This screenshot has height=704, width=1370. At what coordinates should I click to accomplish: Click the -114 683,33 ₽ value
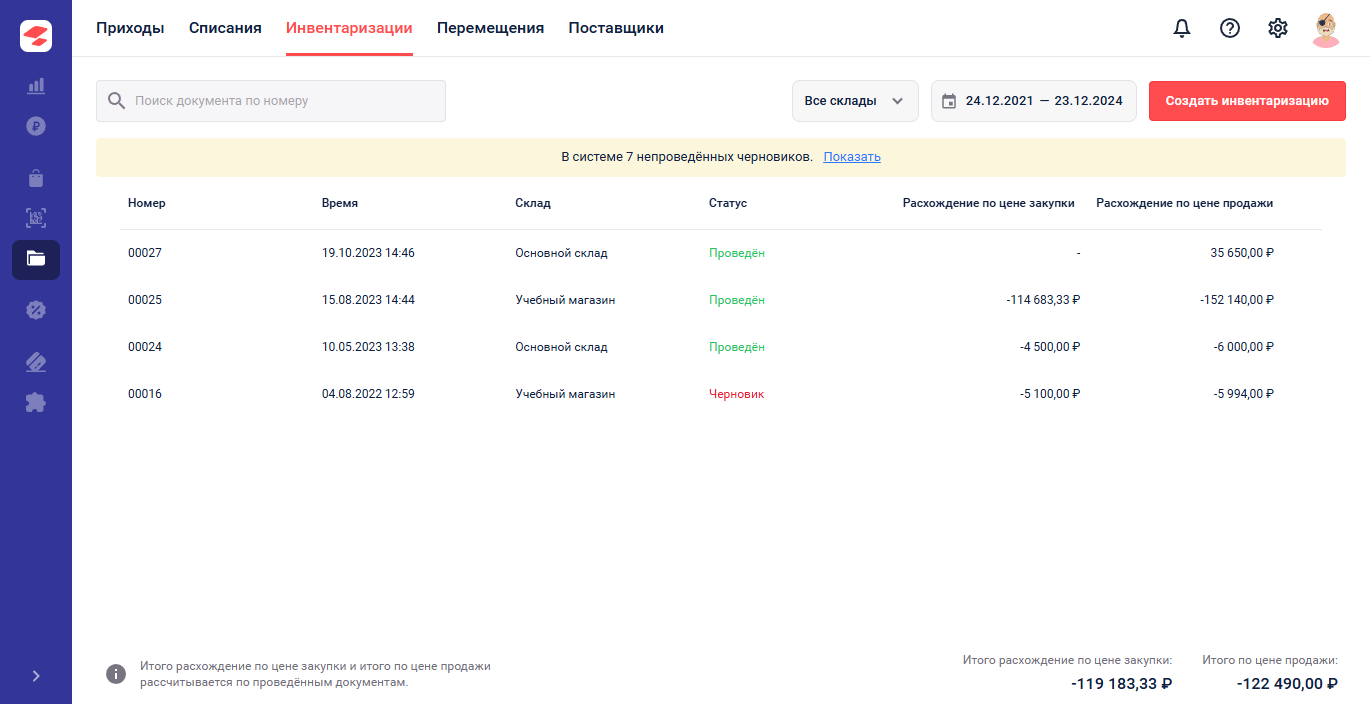tap(1044, 300)
